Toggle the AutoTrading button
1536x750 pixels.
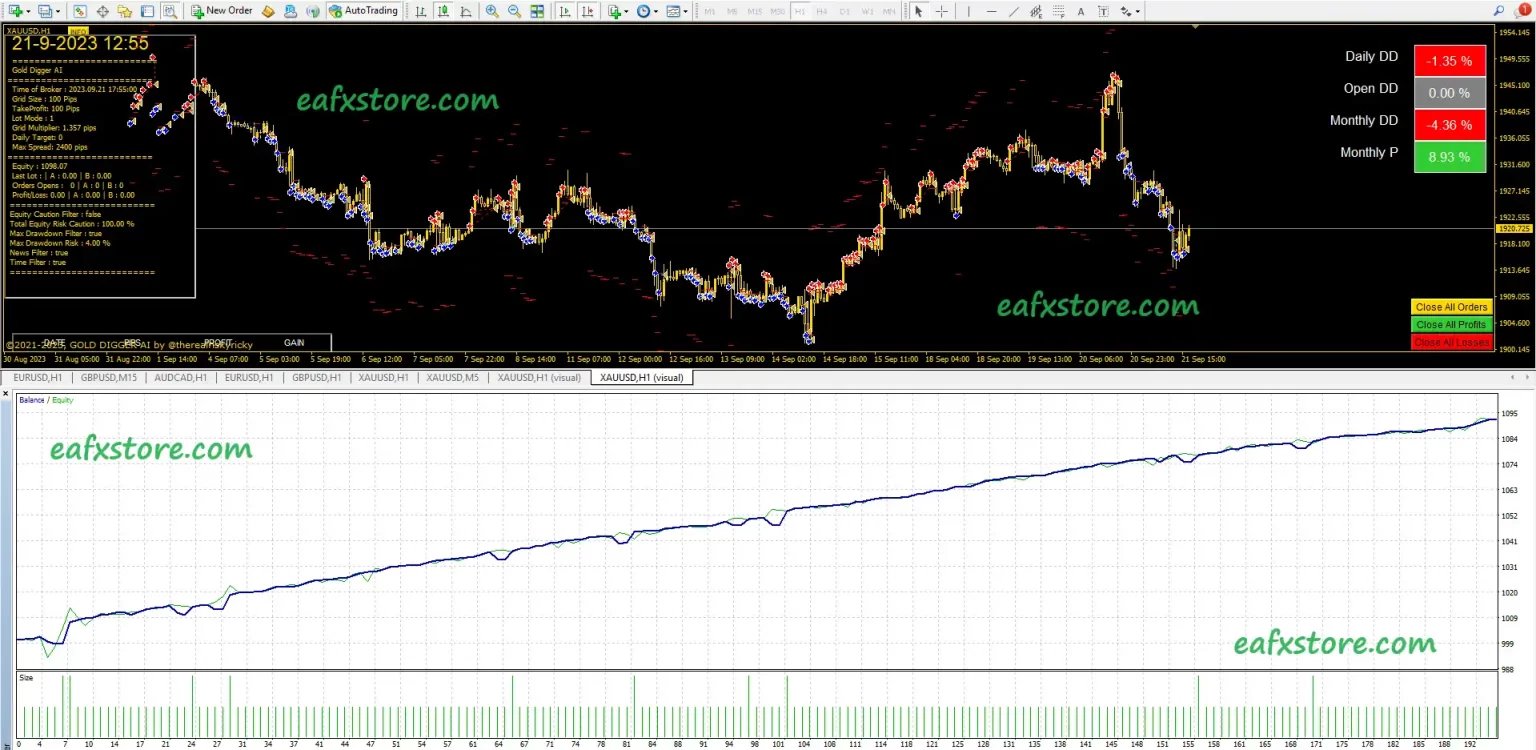coord(364,11)
